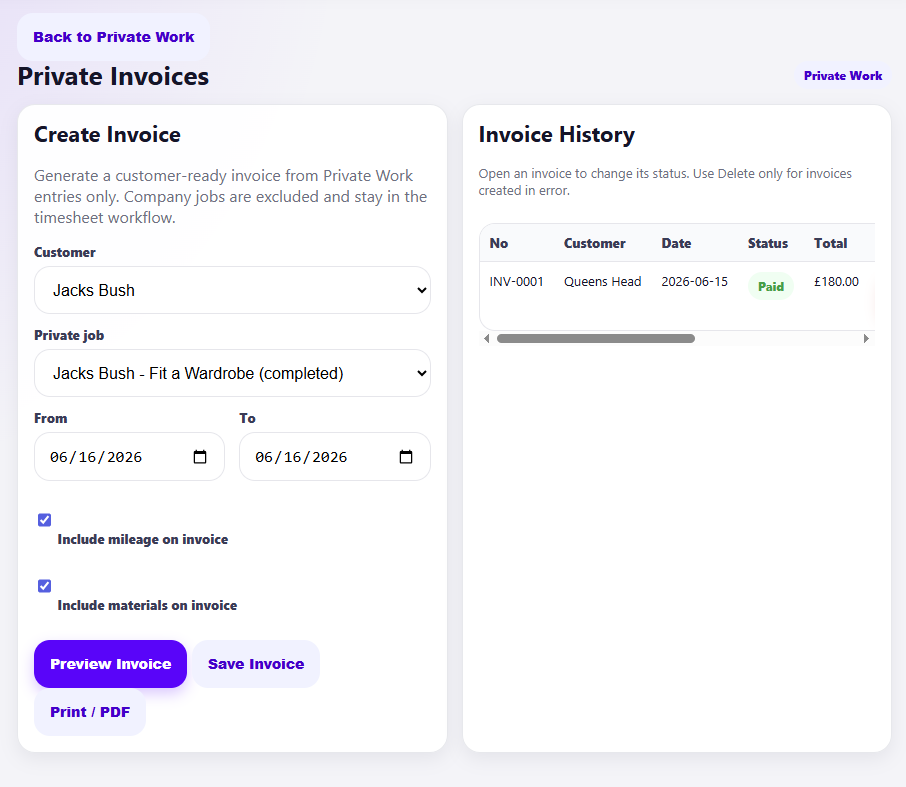The image size is (906, 787).
Task: Uncheck Include mileage on invoice
Action: click(x=44, y=520)
